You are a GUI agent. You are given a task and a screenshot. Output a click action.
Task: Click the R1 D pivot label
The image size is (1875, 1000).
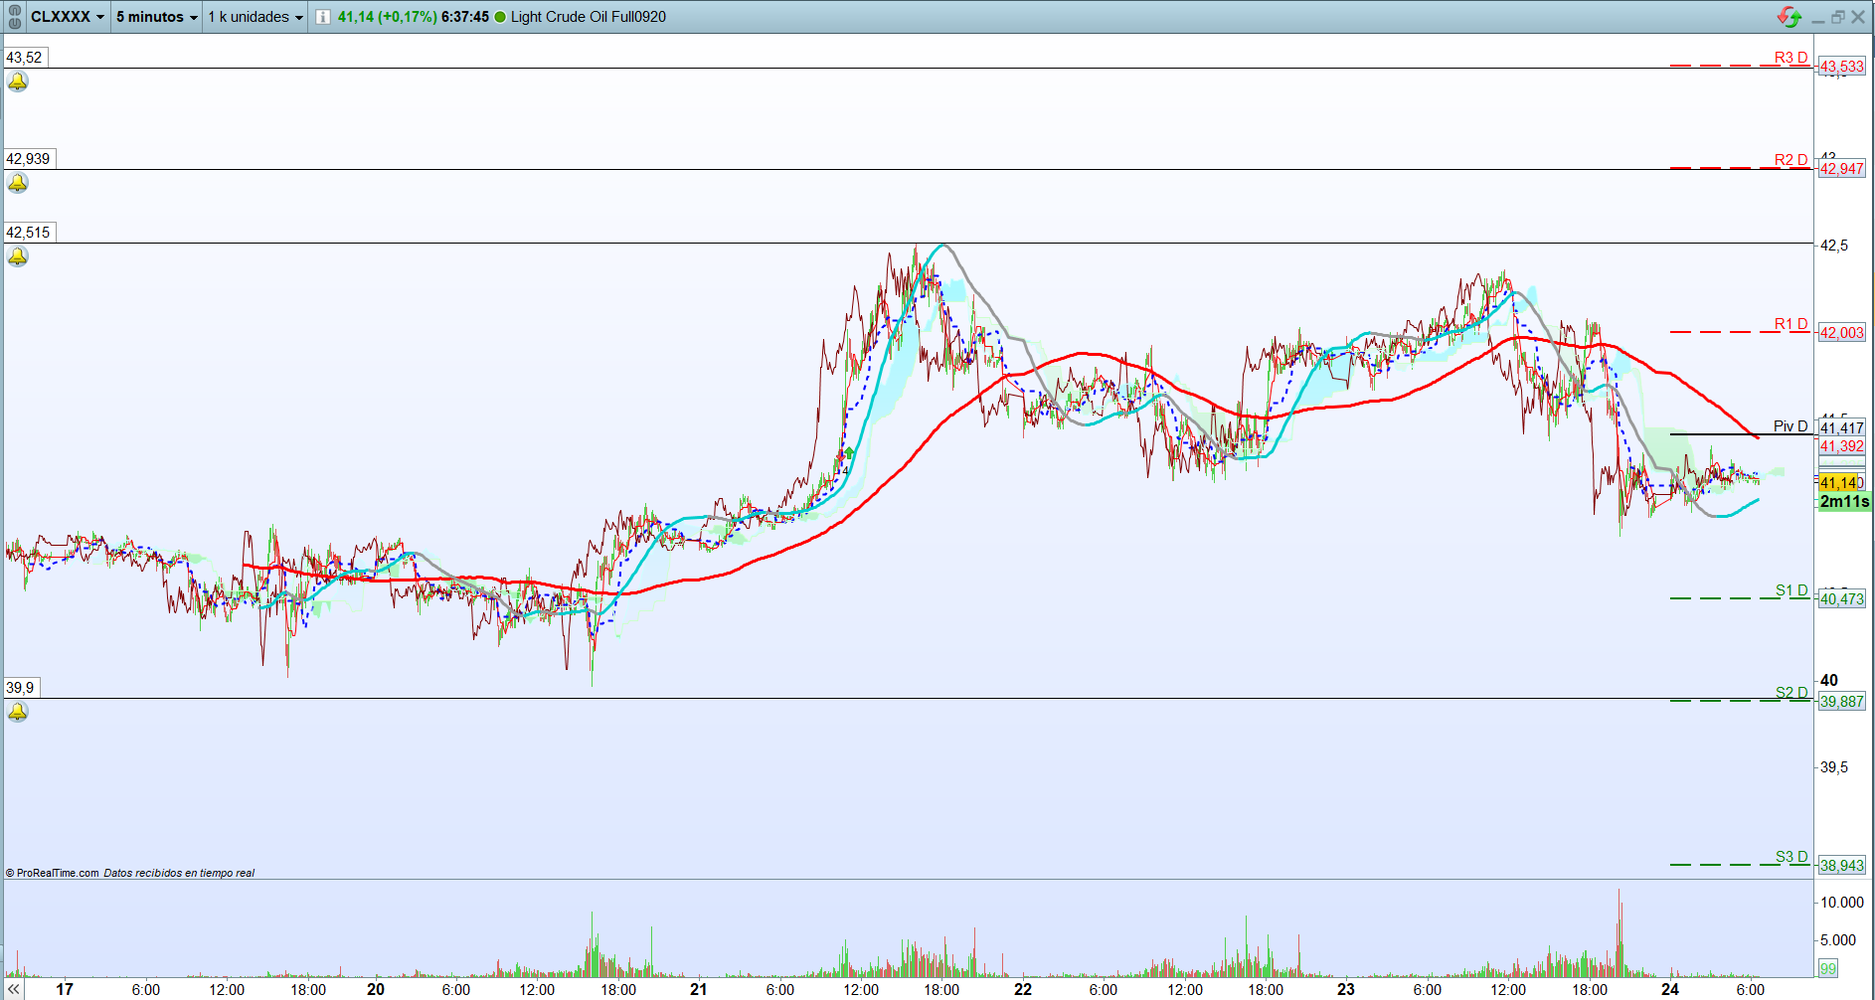pyautogui.click(x=1791, y=324)
